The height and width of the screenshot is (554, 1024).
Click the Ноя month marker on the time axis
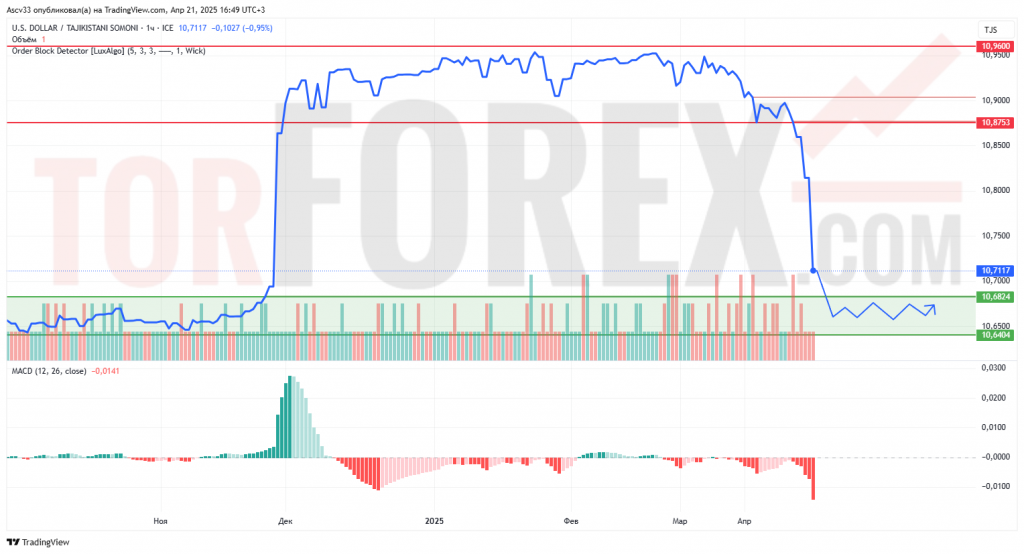coord(160,521)
